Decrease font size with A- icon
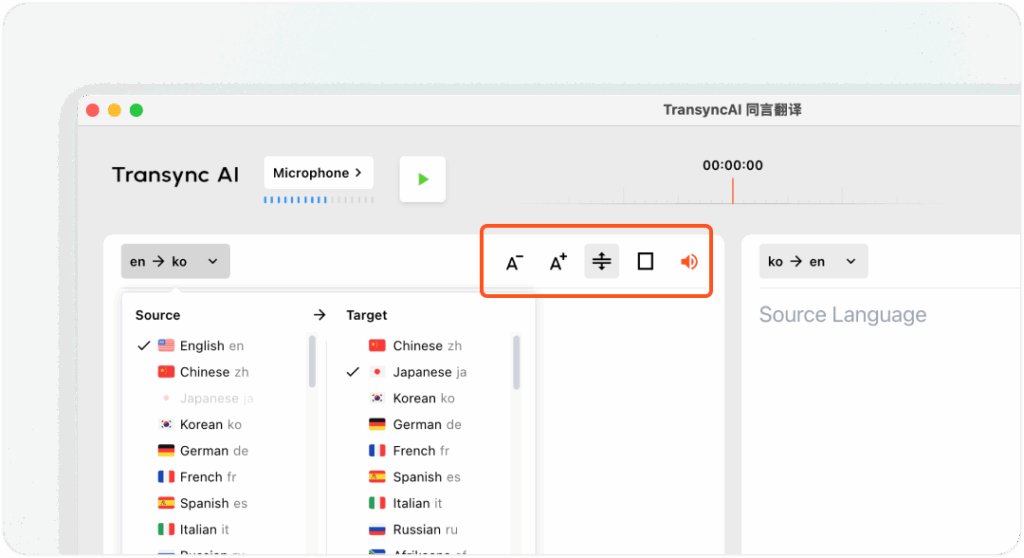Viewport: 1024px width, 558px height. [x=514, y=262]
